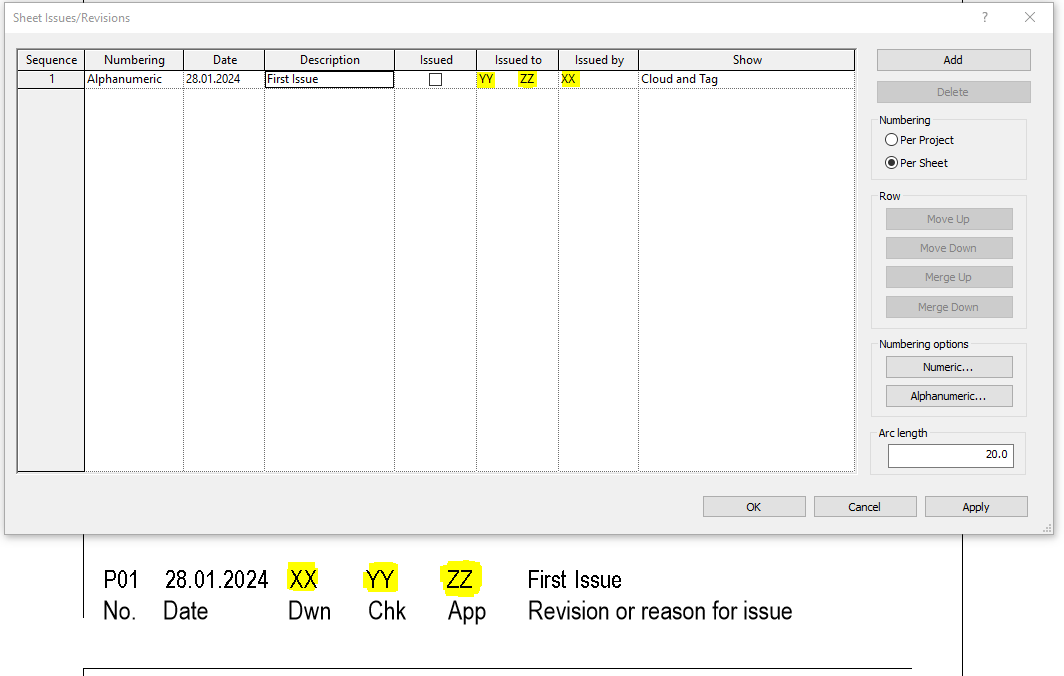Select the Per Sheet numbering option
1064x676 pixels.
click(x=891, y=162)
